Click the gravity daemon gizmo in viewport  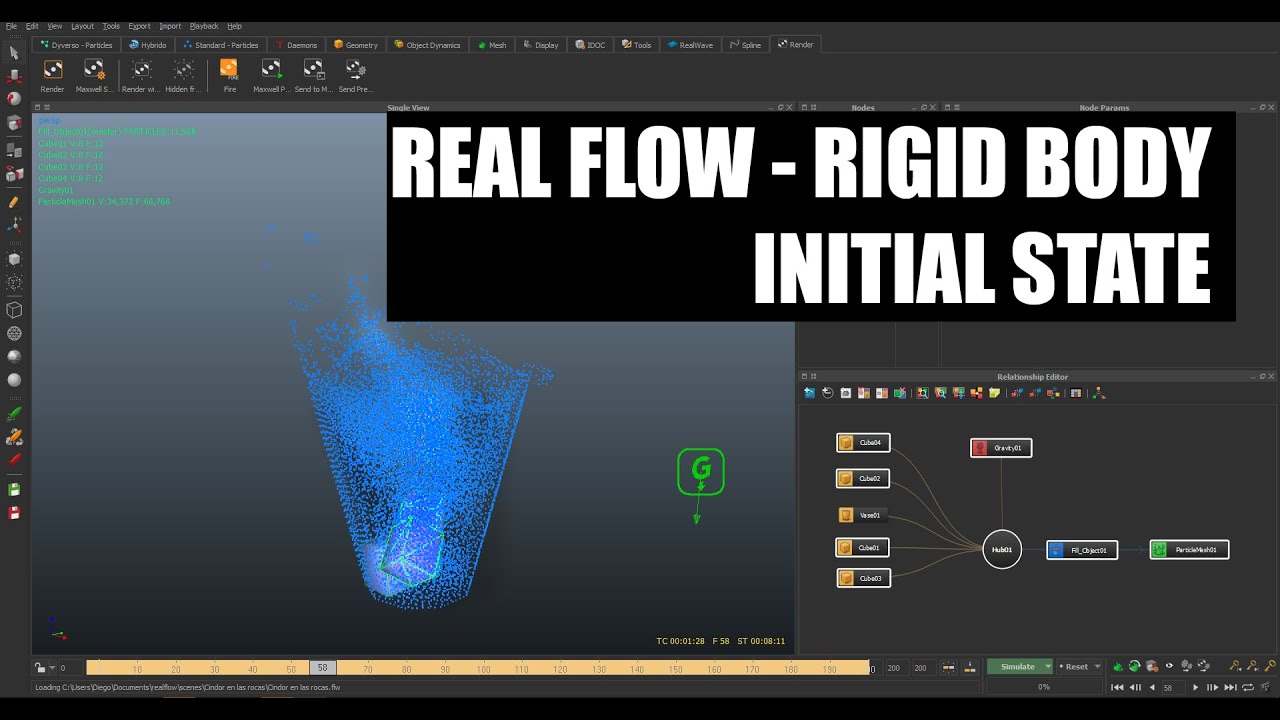tap(700, 472)
